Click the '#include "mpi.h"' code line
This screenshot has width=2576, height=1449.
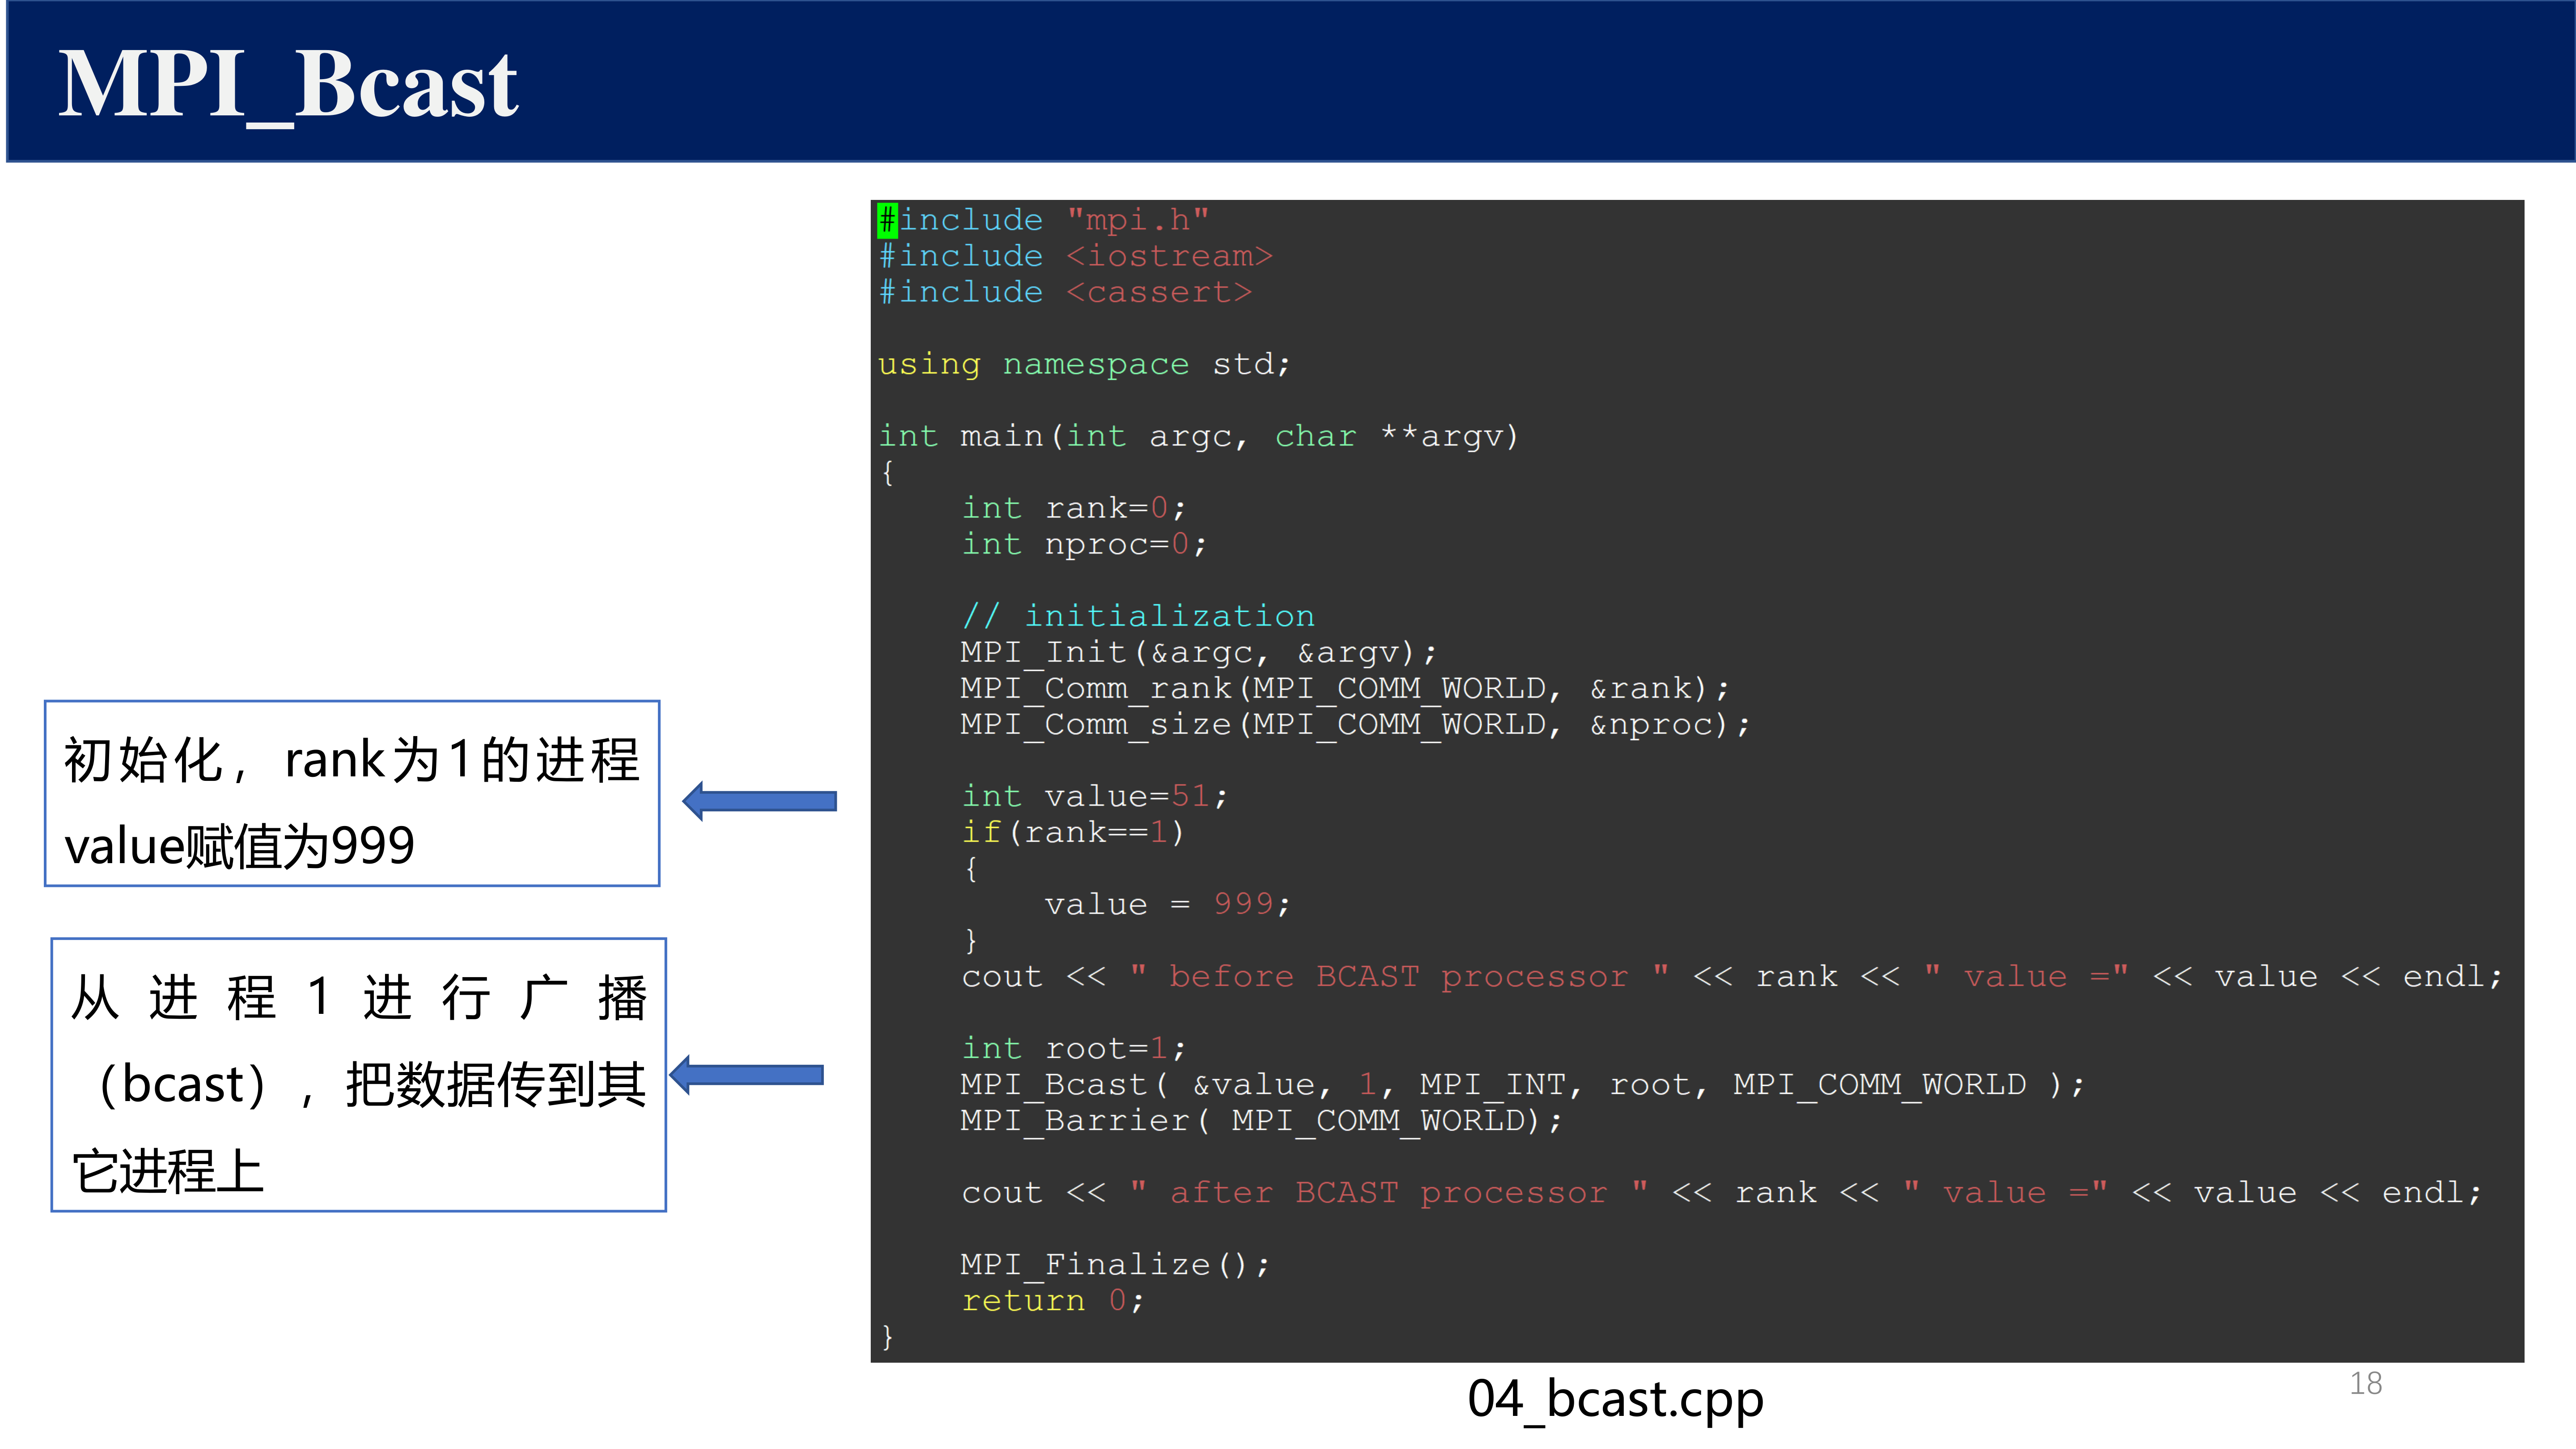(1043, 219)
